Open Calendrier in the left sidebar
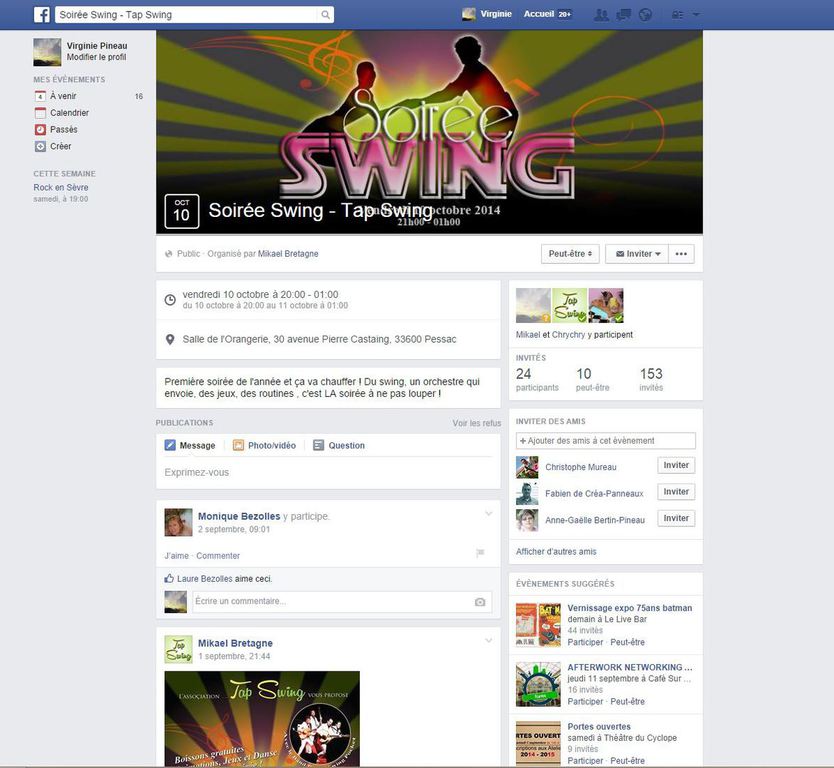Image resolution: width=834 pixels, height=768 pixels. pyautogui.click(x=69, y=113)
